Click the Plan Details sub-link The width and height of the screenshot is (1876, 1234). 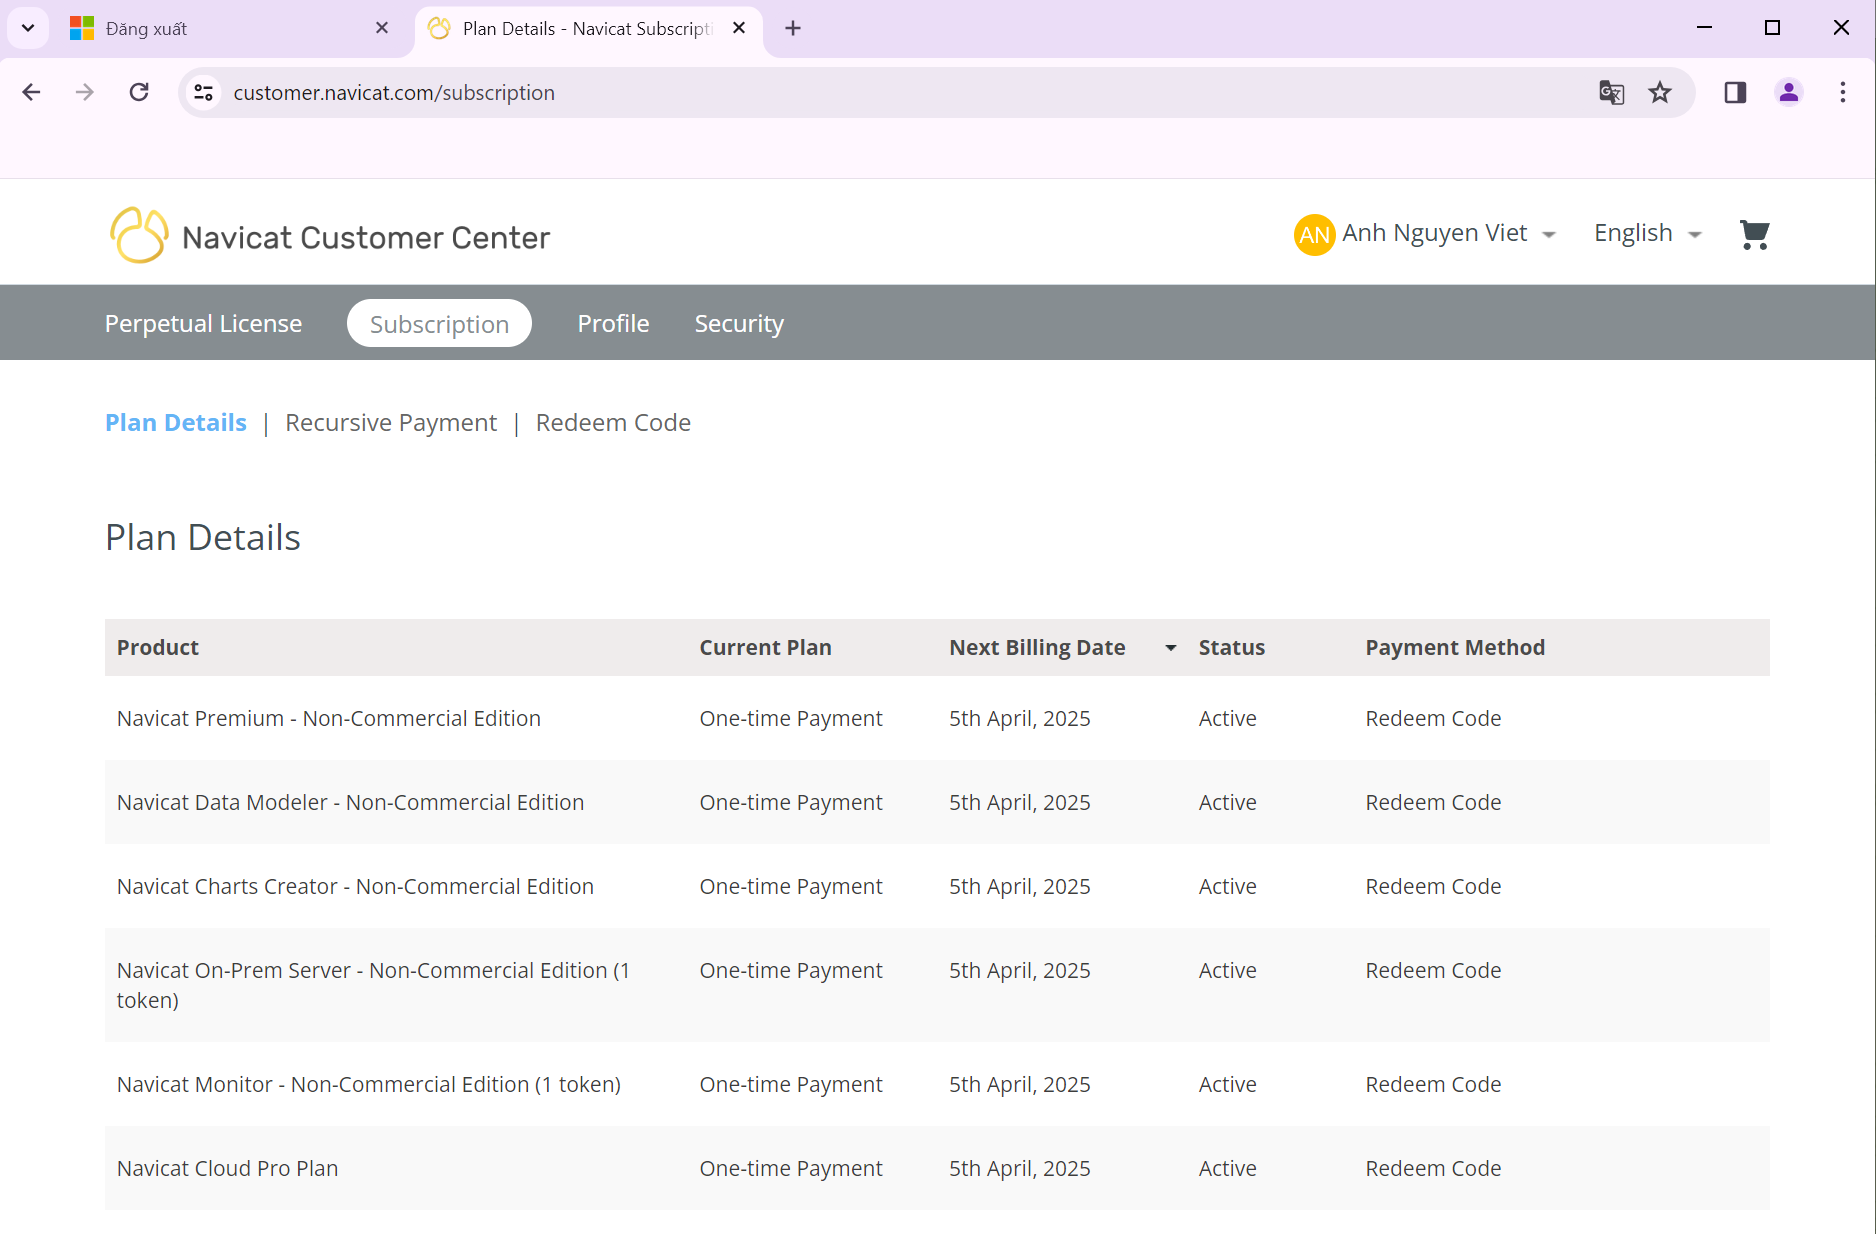click(176, 423)
